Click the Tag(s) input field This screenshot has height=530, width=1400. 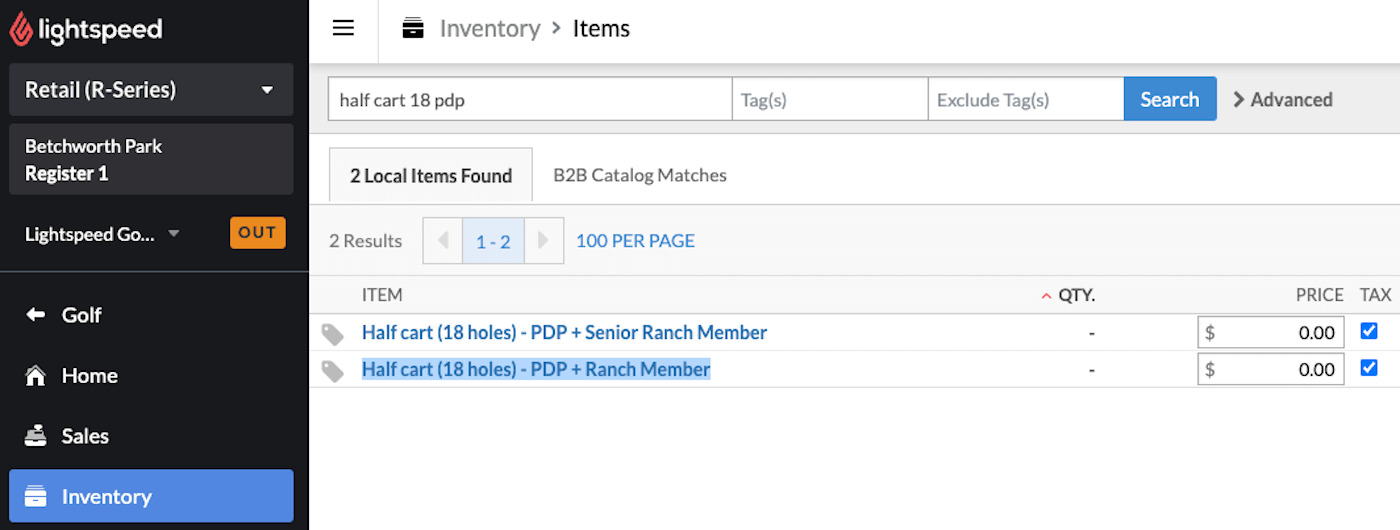830,99
